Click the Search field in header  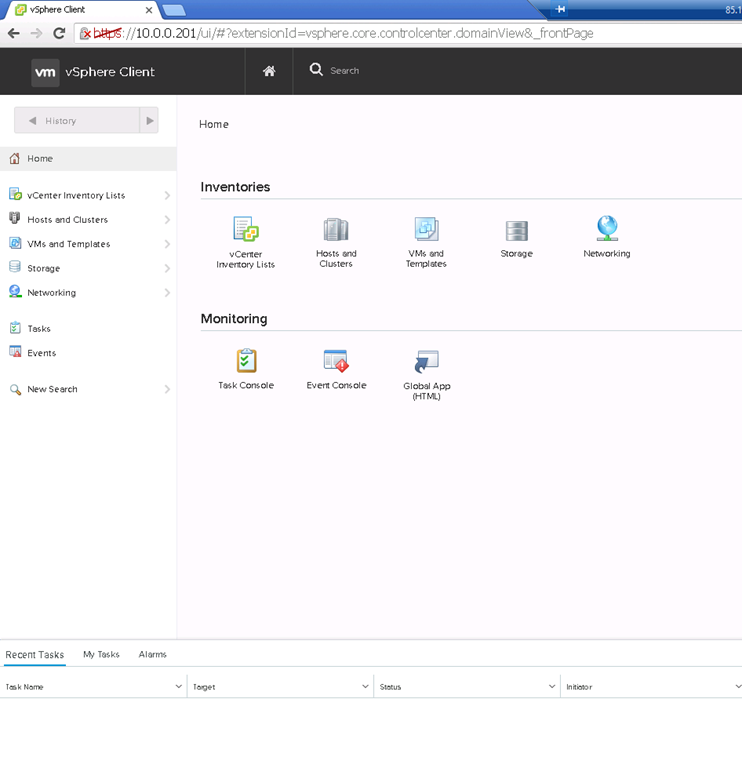(344, 71)
